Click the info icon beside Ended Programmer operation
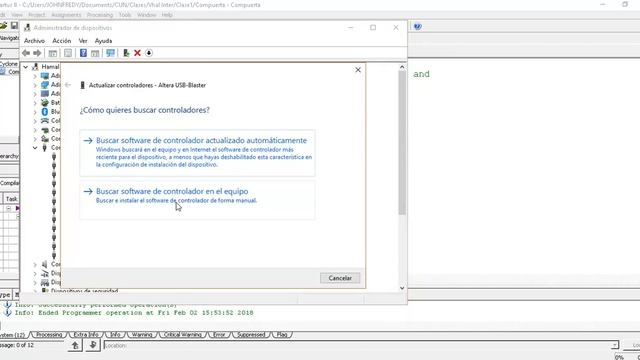640x360 pixels. 7,313
